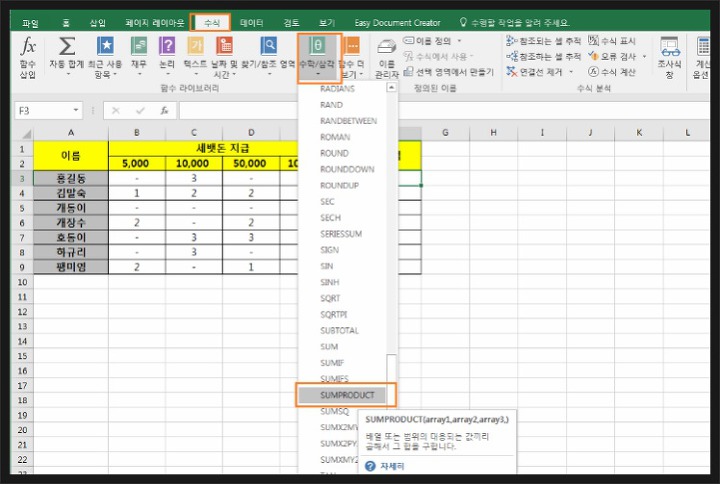Open the Name Manager (이름 관리자)
The image size is (720, 484).
[387, 58]
